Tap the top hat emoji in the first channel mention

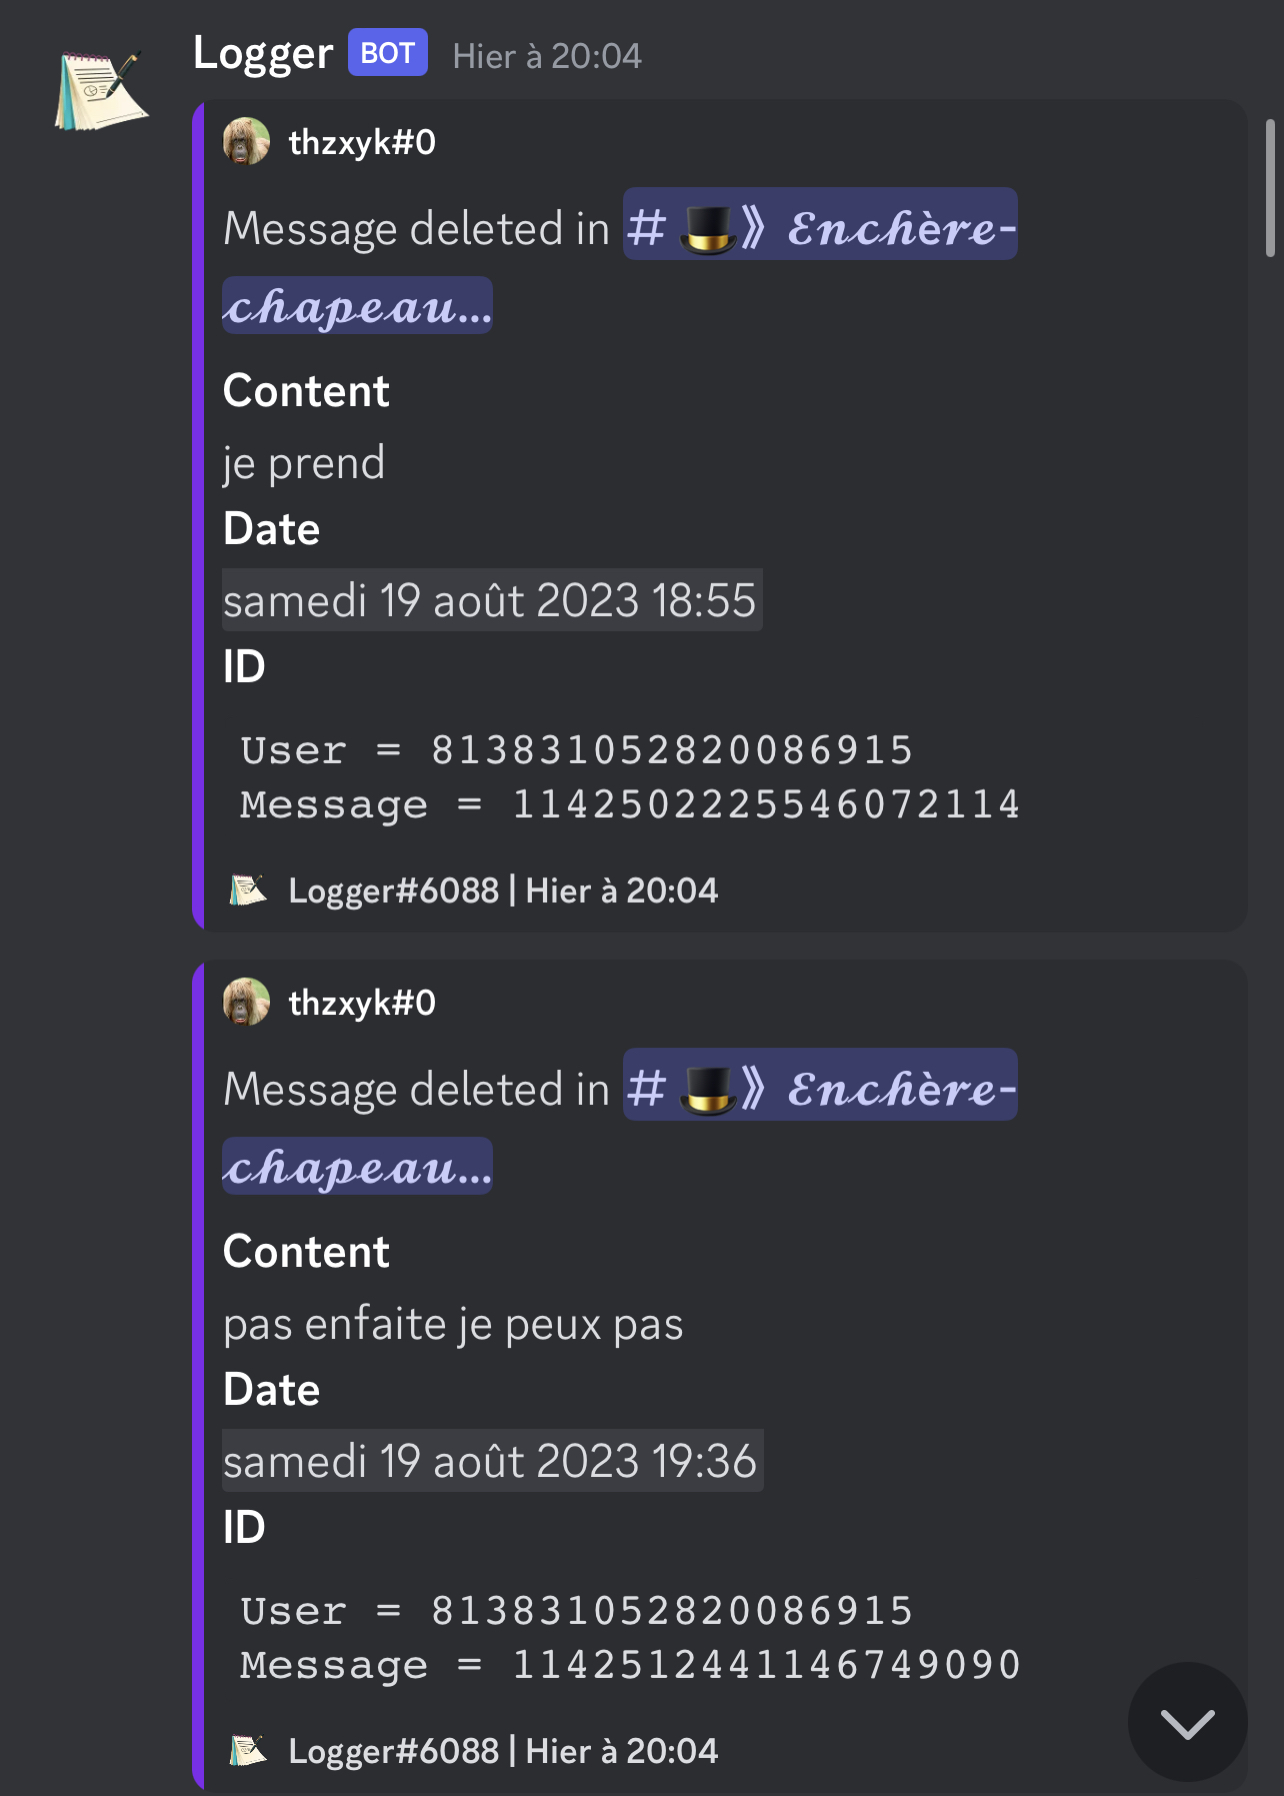click(708, 228)
